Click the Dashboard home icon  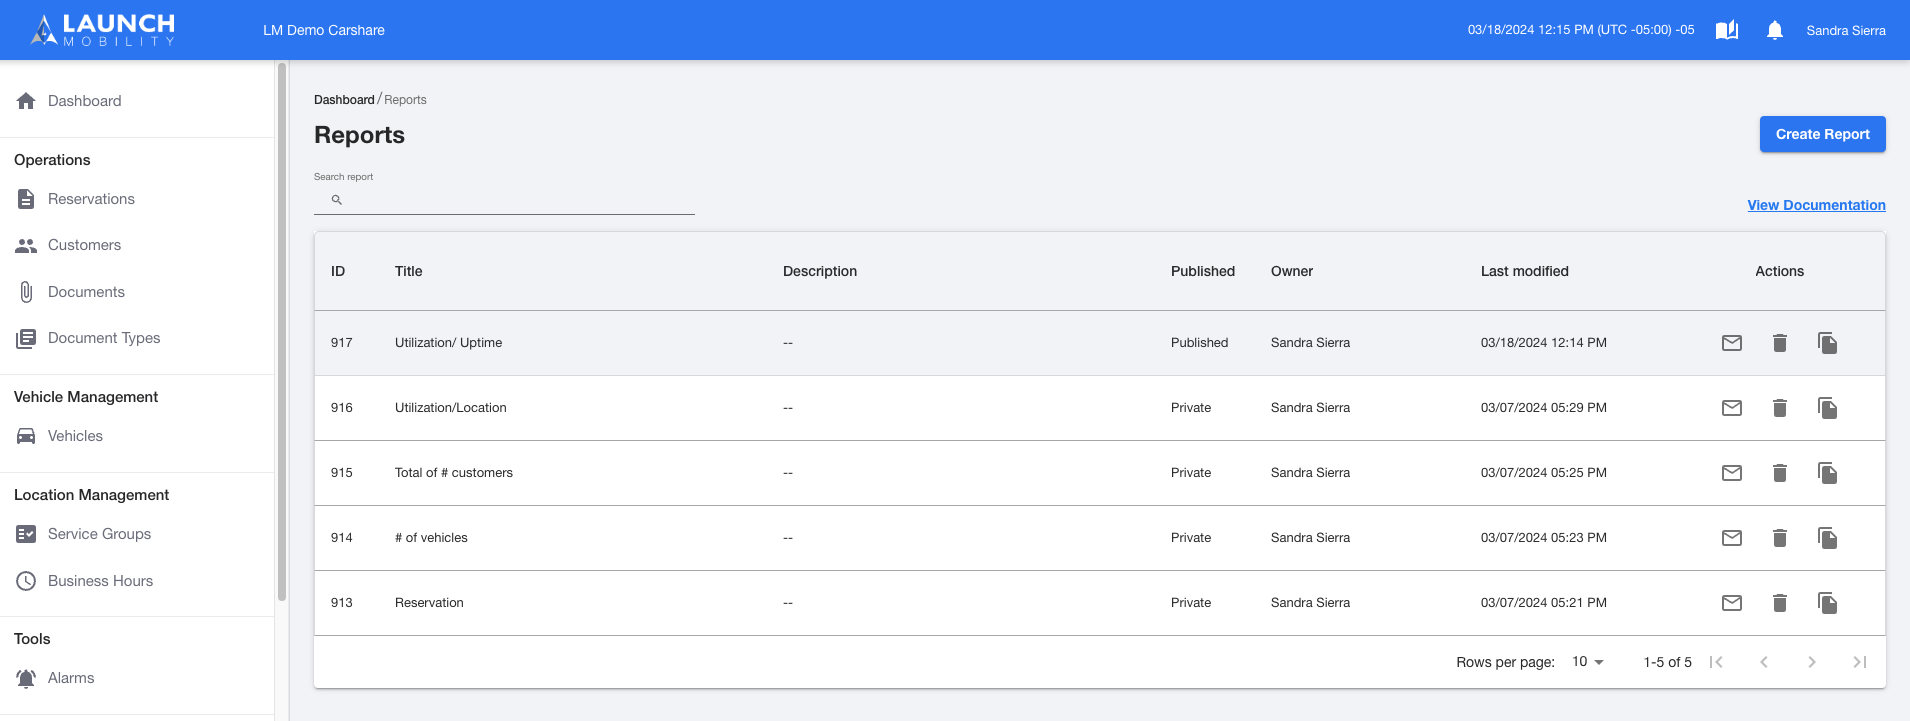[26, 101]
